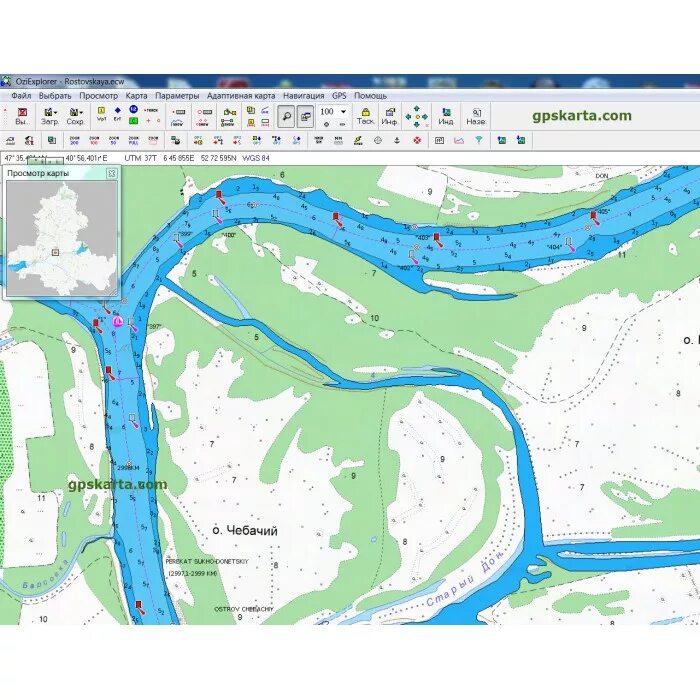
Task: Click the blue circle route waypoint icon
Action: click(133, 109)
